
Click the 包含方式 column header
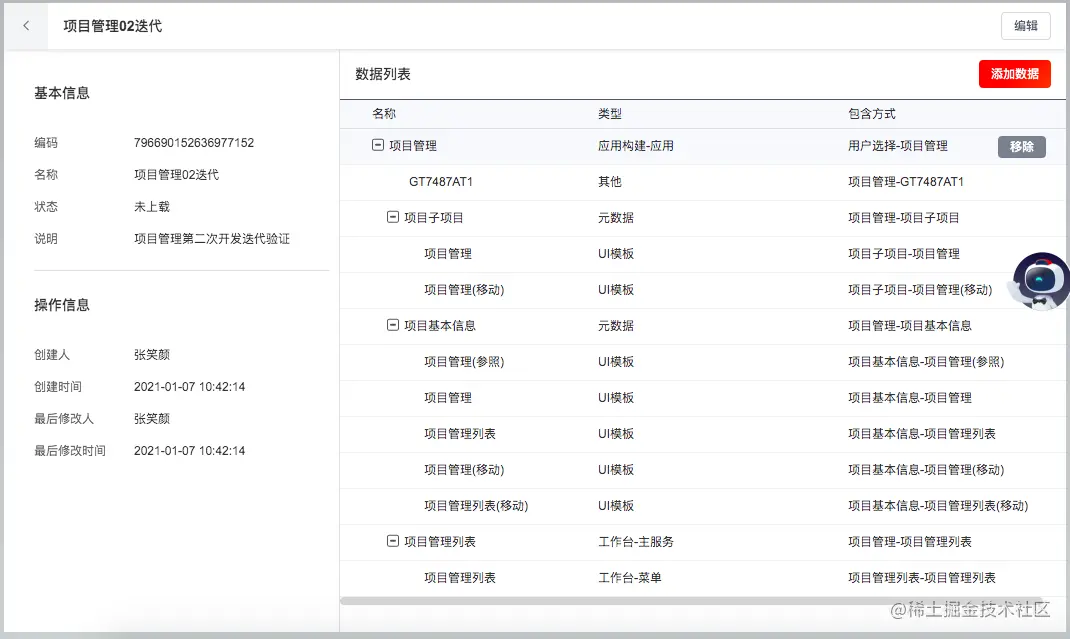[x=862, y=114]
